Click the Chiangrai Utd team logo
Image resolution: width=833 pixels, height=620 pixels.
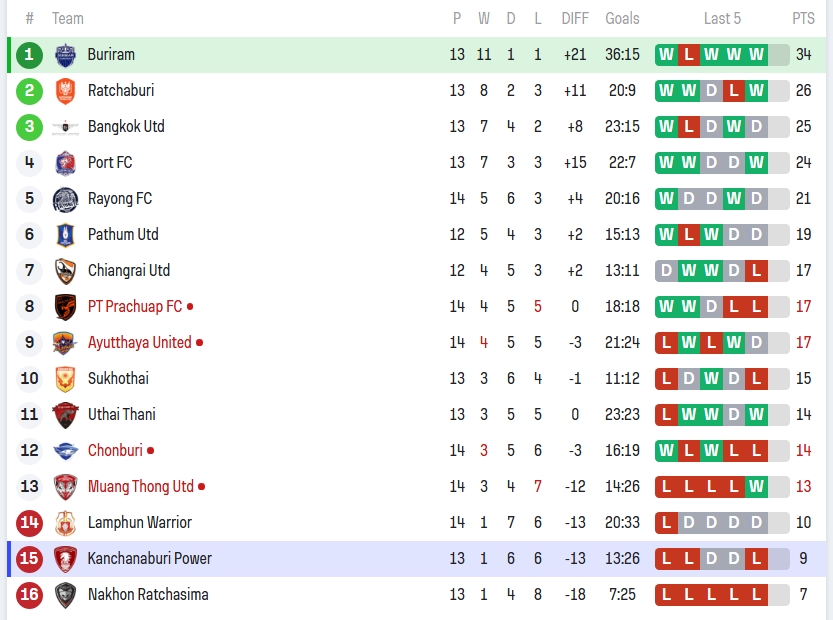[x=65, y=271]
